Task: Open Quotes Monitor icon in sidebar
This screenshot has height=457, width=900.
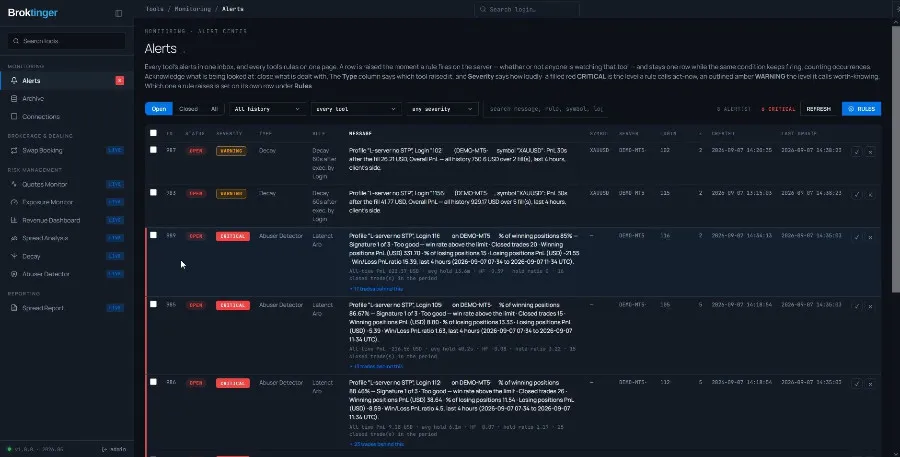Action: click(x=14, y=184)
